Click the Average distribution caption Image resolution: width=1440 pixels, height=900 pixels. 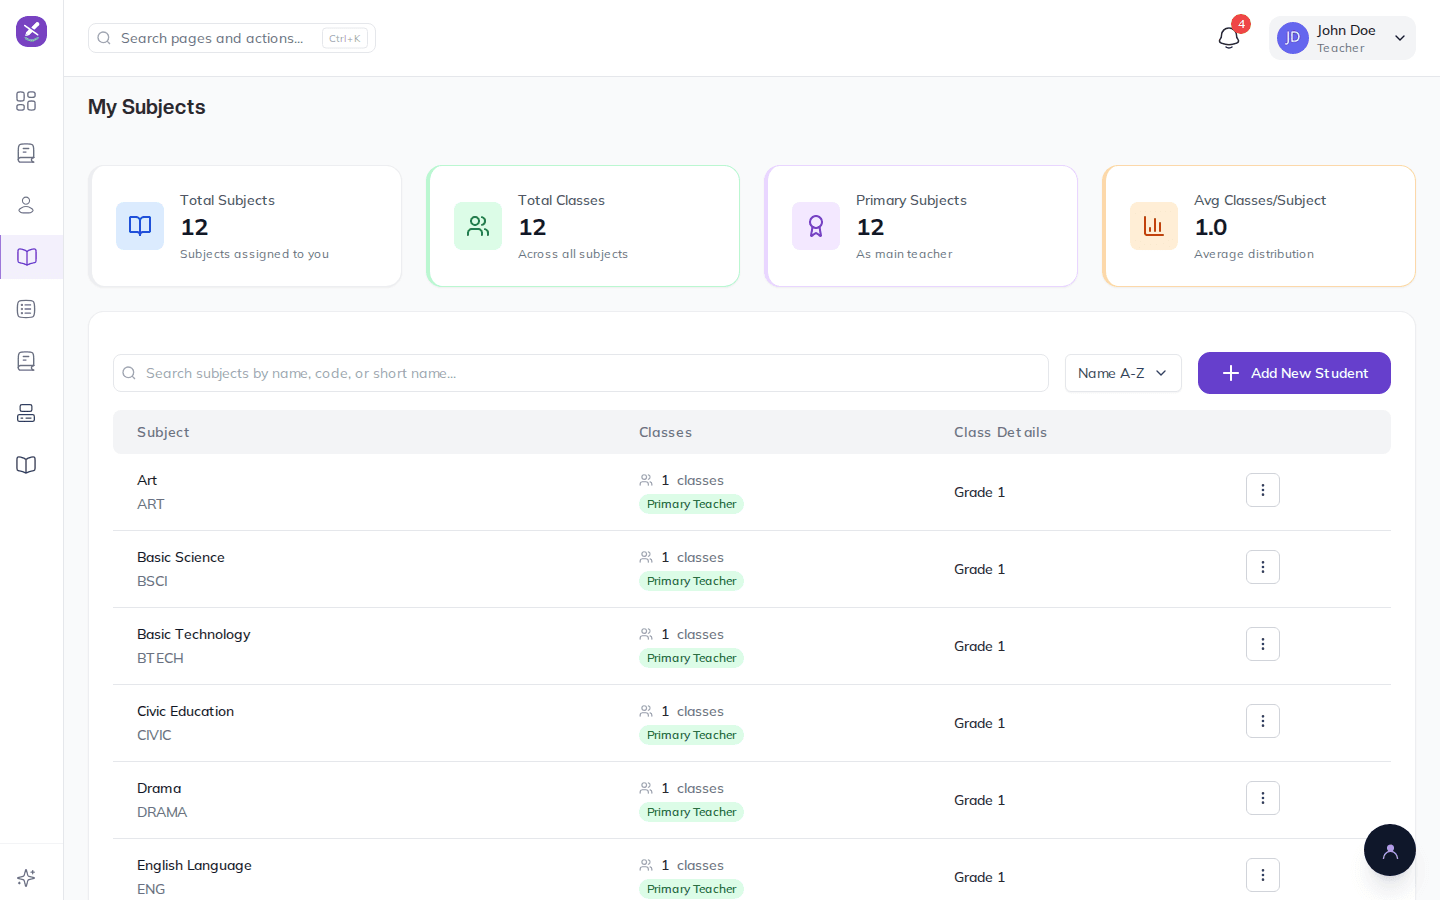point(1254,254)
